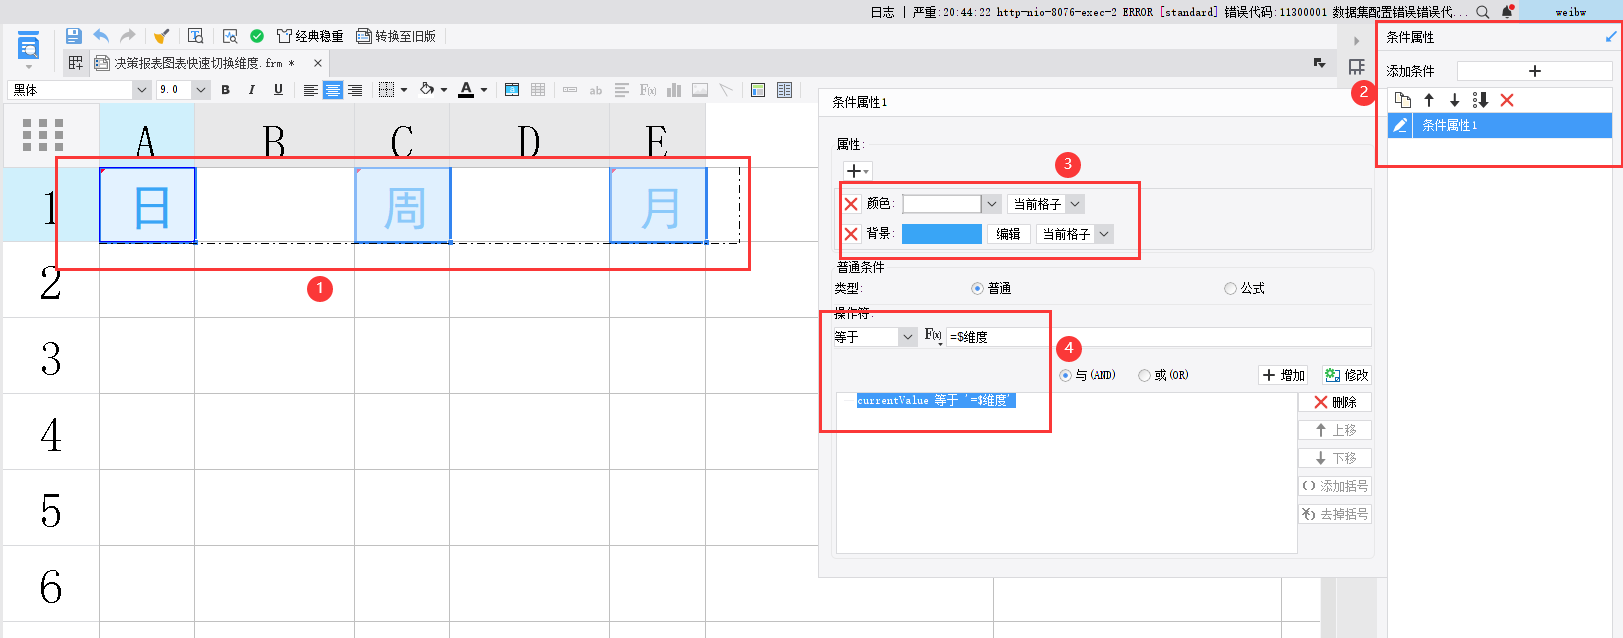This screenshot has height=638, width=1623.
Task: Select cell A1 containing 日
Action: coord(147,205)
